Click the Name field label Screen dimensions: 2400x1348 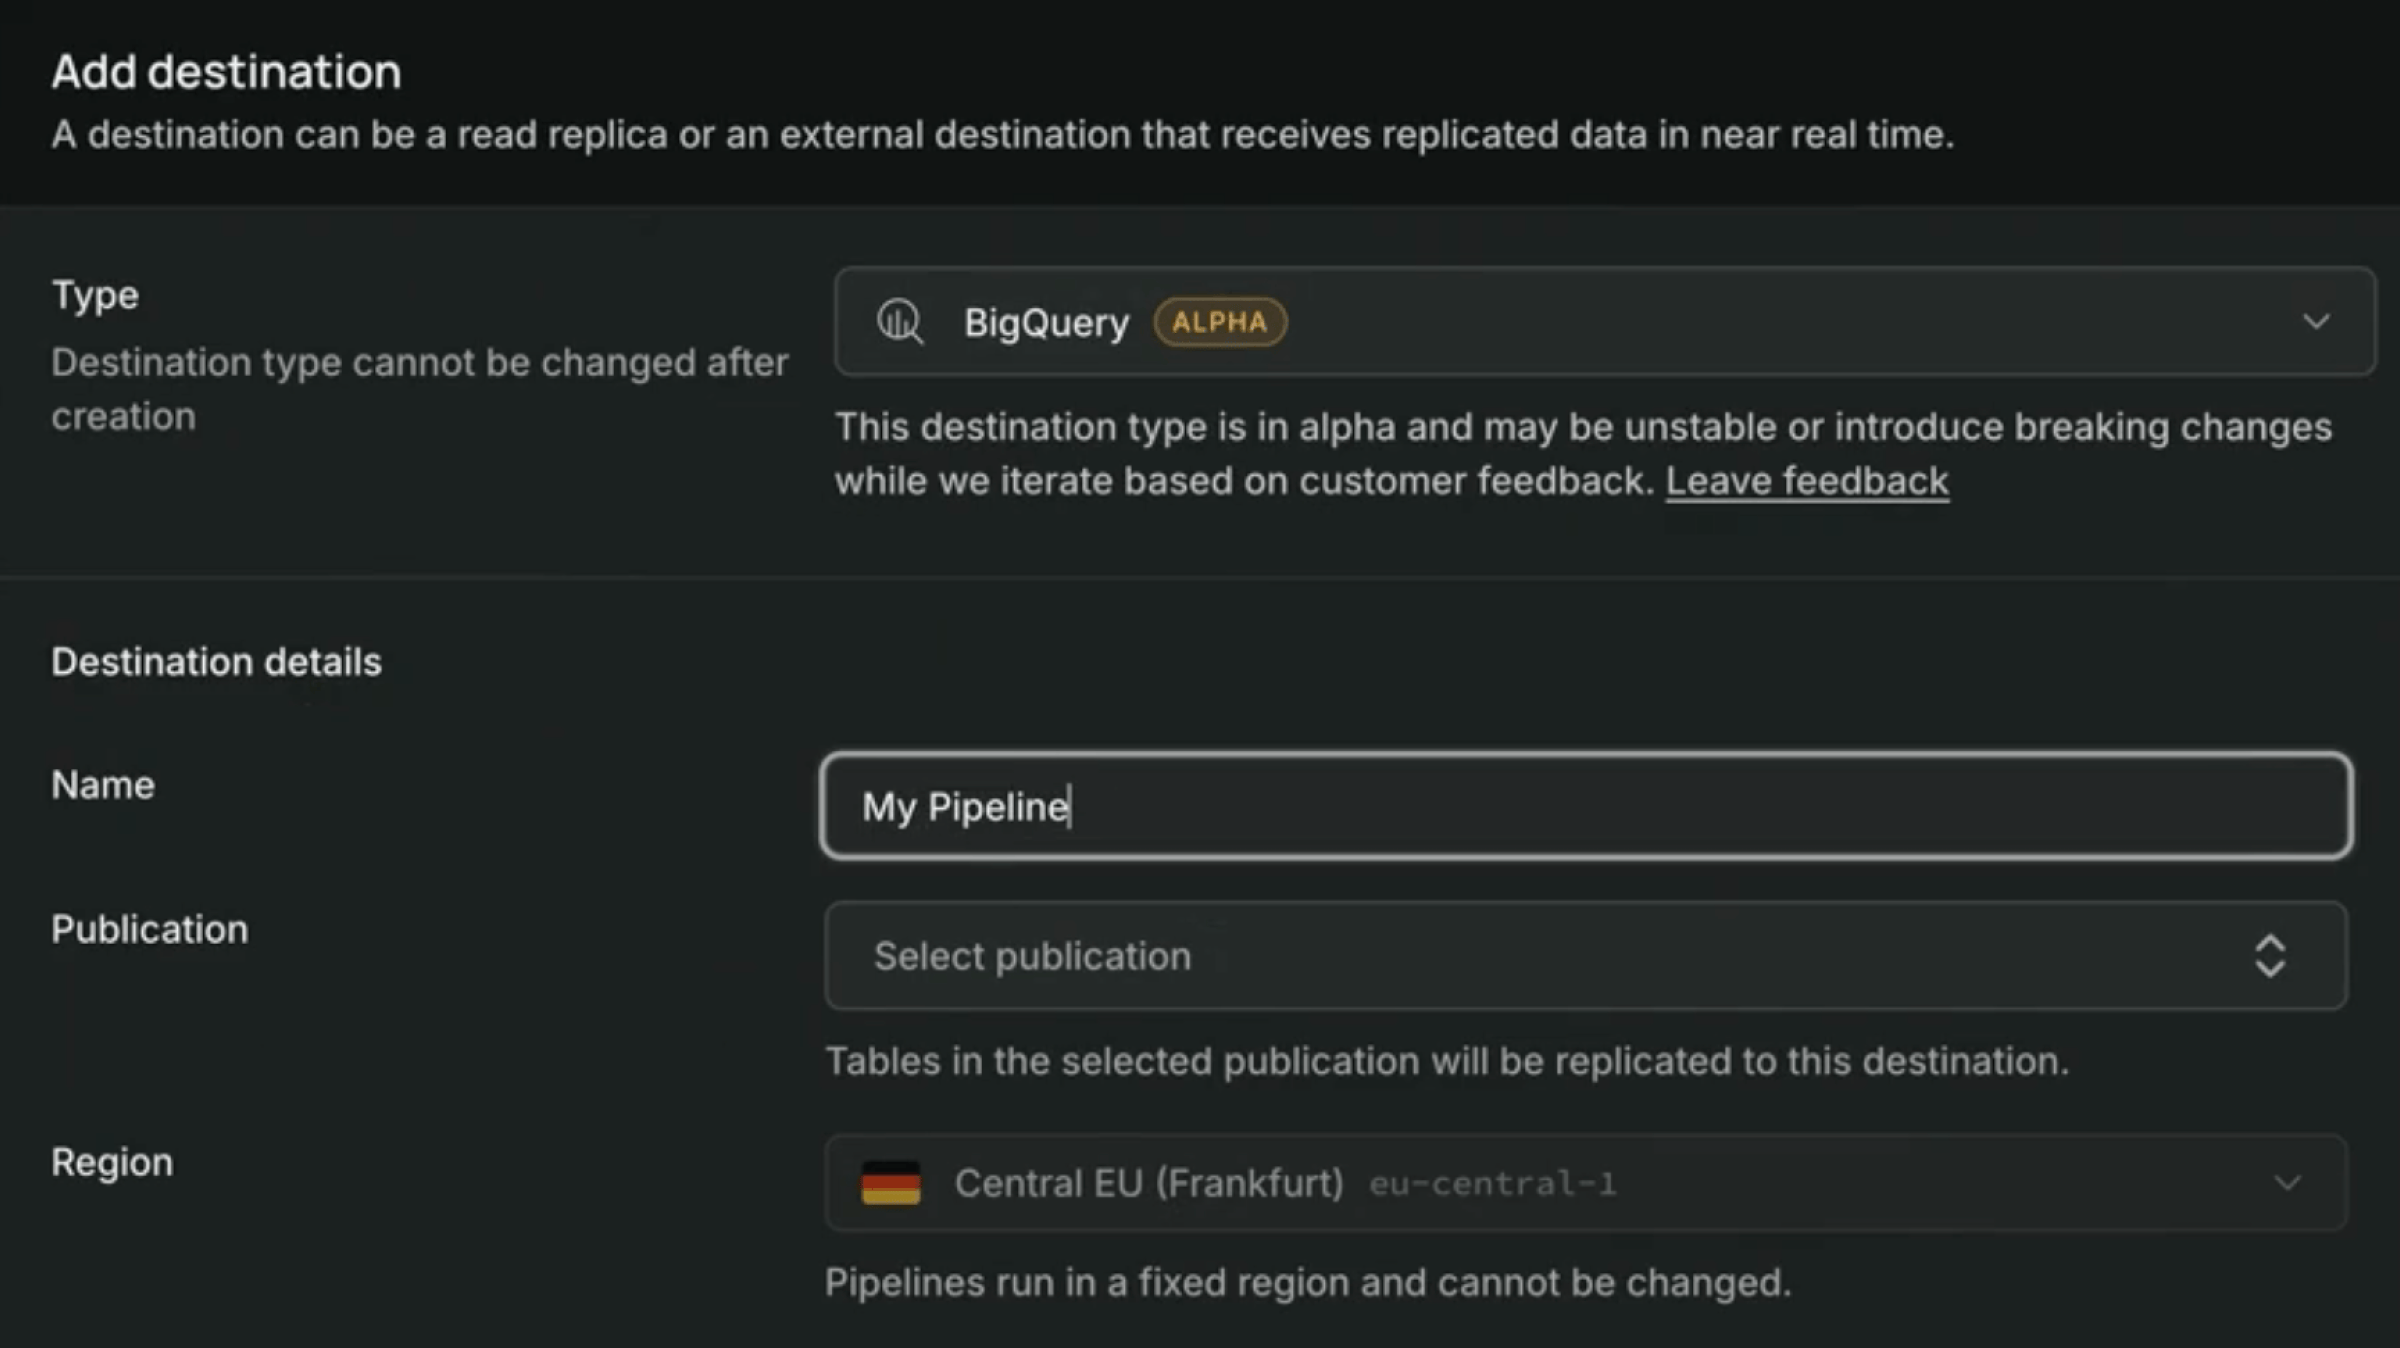point(103,785)
